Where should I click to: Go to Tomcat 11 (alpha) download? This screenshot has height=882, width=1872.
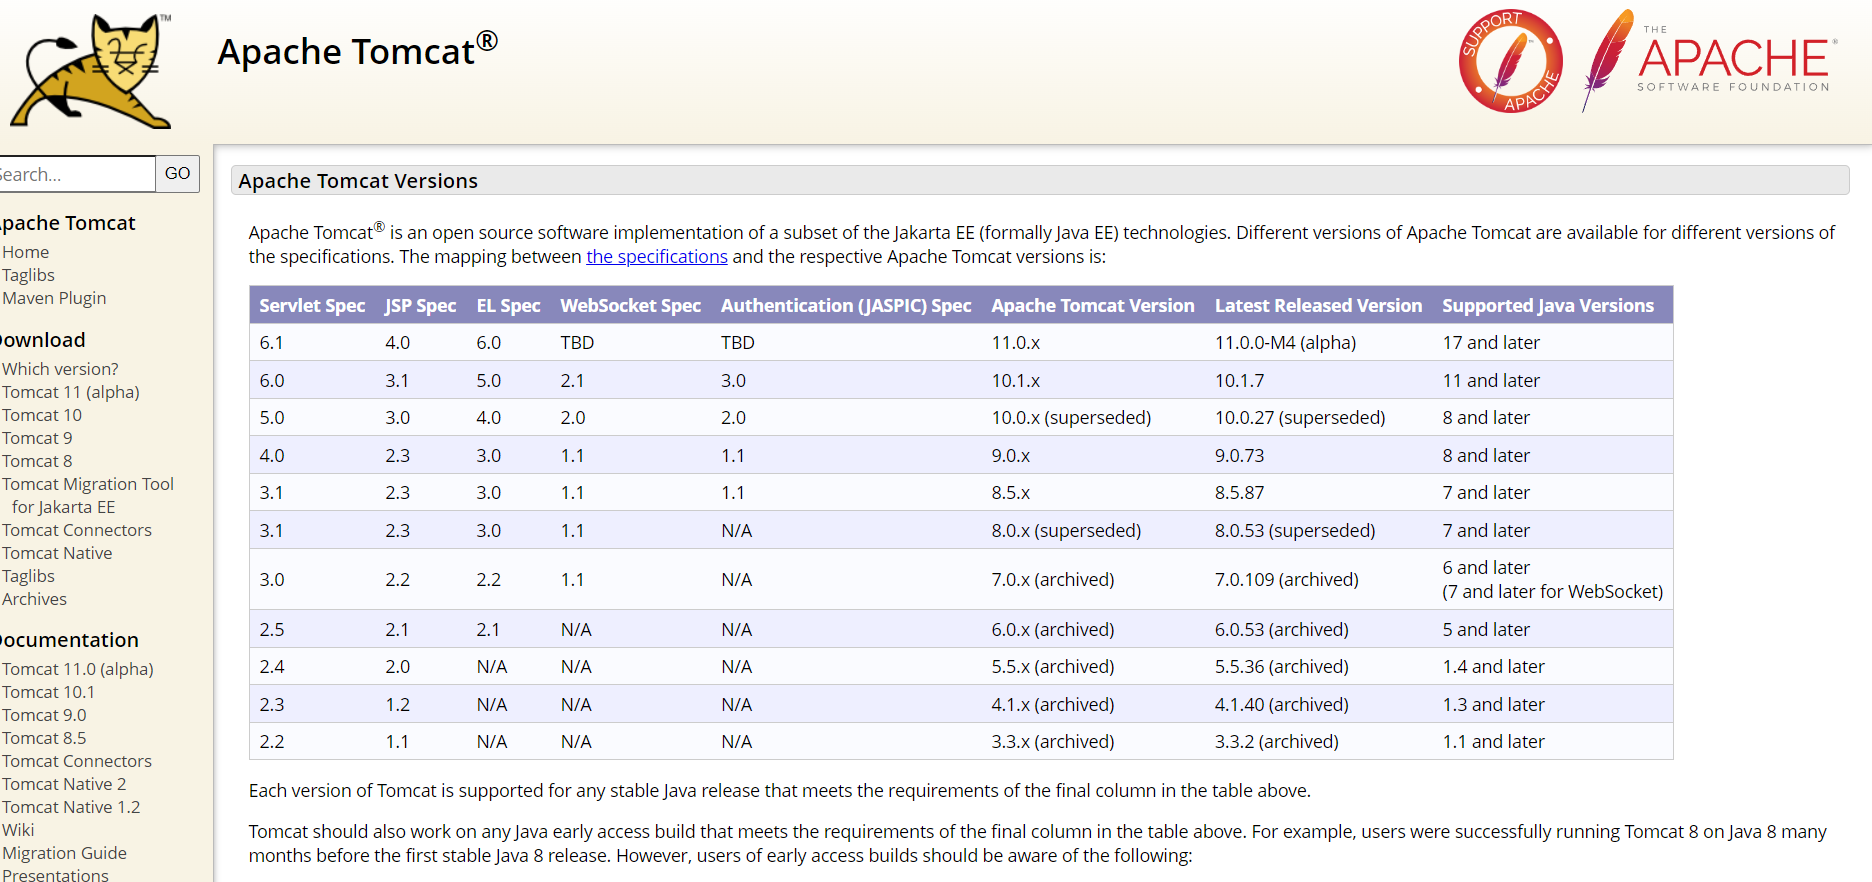click(71, 392)
